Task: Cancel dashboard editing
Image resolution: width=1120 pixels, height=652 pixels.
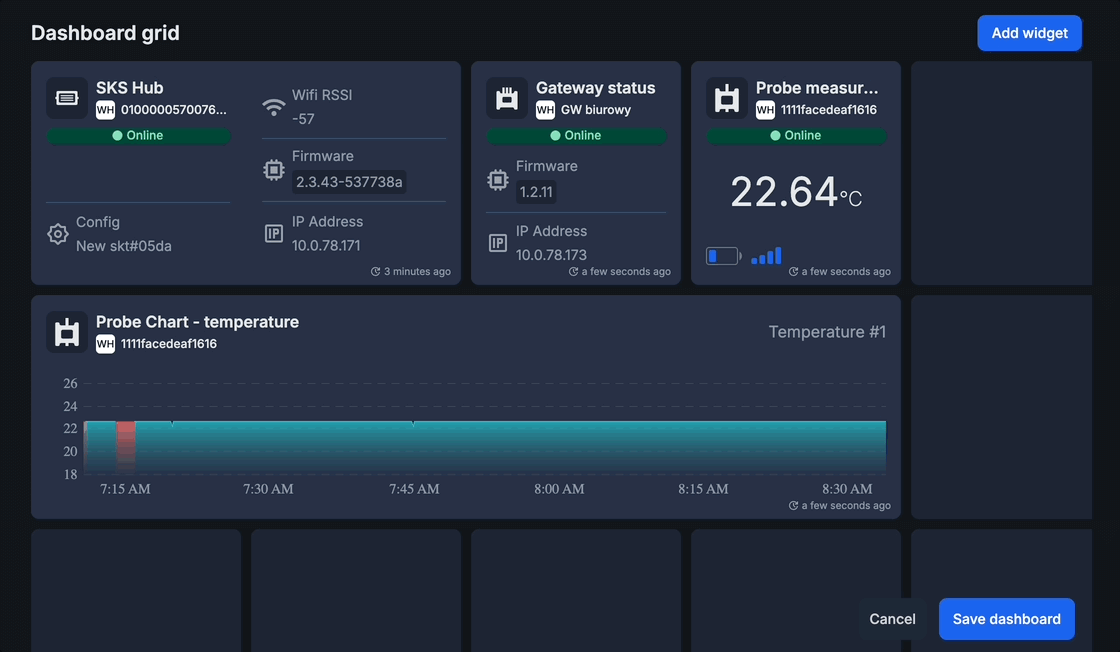Action: [x=892, y=619]
